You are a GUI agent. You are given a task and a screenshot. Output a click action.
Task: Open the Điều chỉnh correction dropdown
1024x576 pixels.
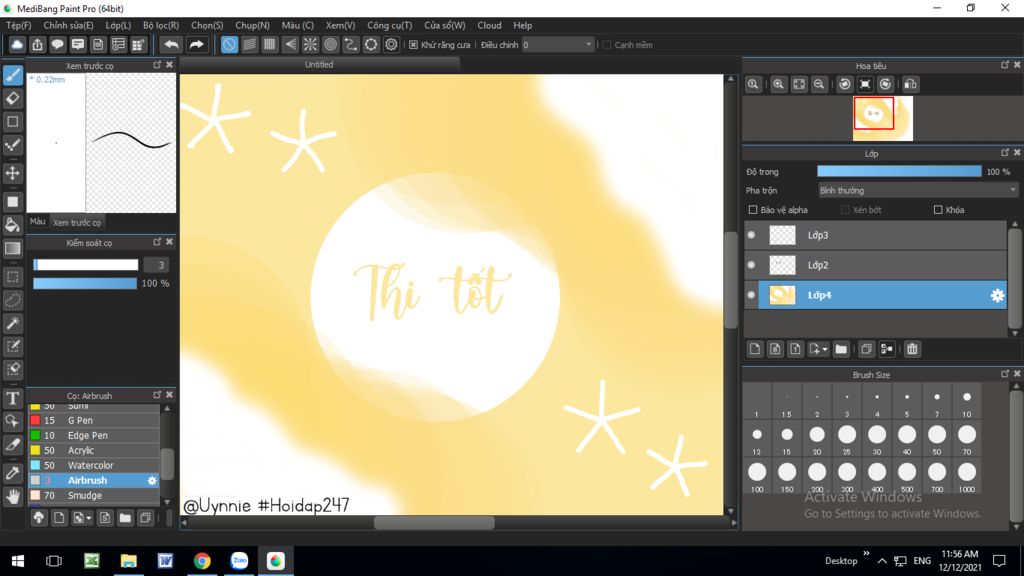pyautogui.click(x=558, y=44)
